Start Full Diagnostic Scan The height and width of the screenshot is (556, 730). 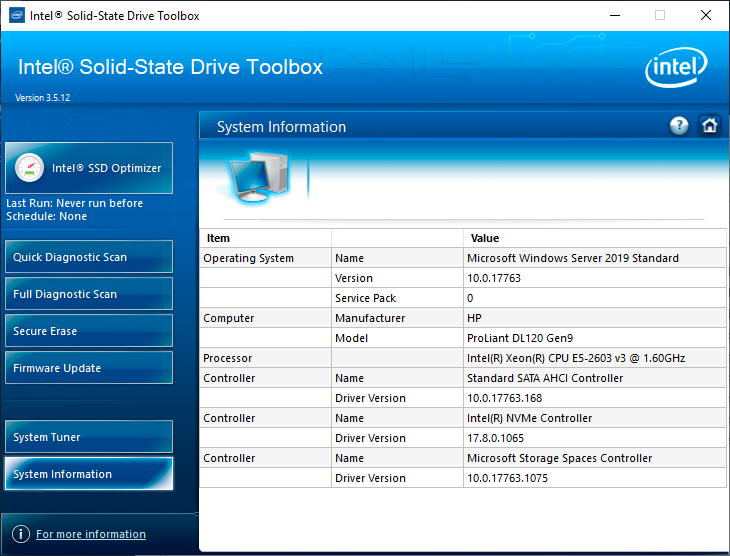point(88,294)
